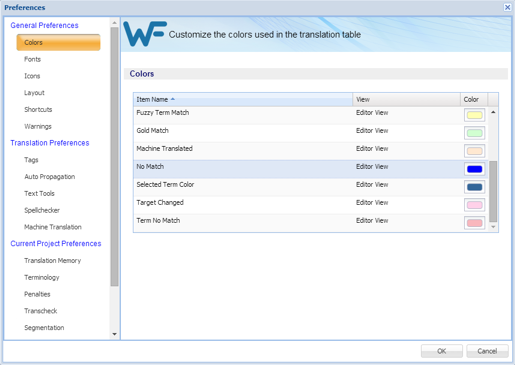Open Terminology project preferences

pos(41,277)
